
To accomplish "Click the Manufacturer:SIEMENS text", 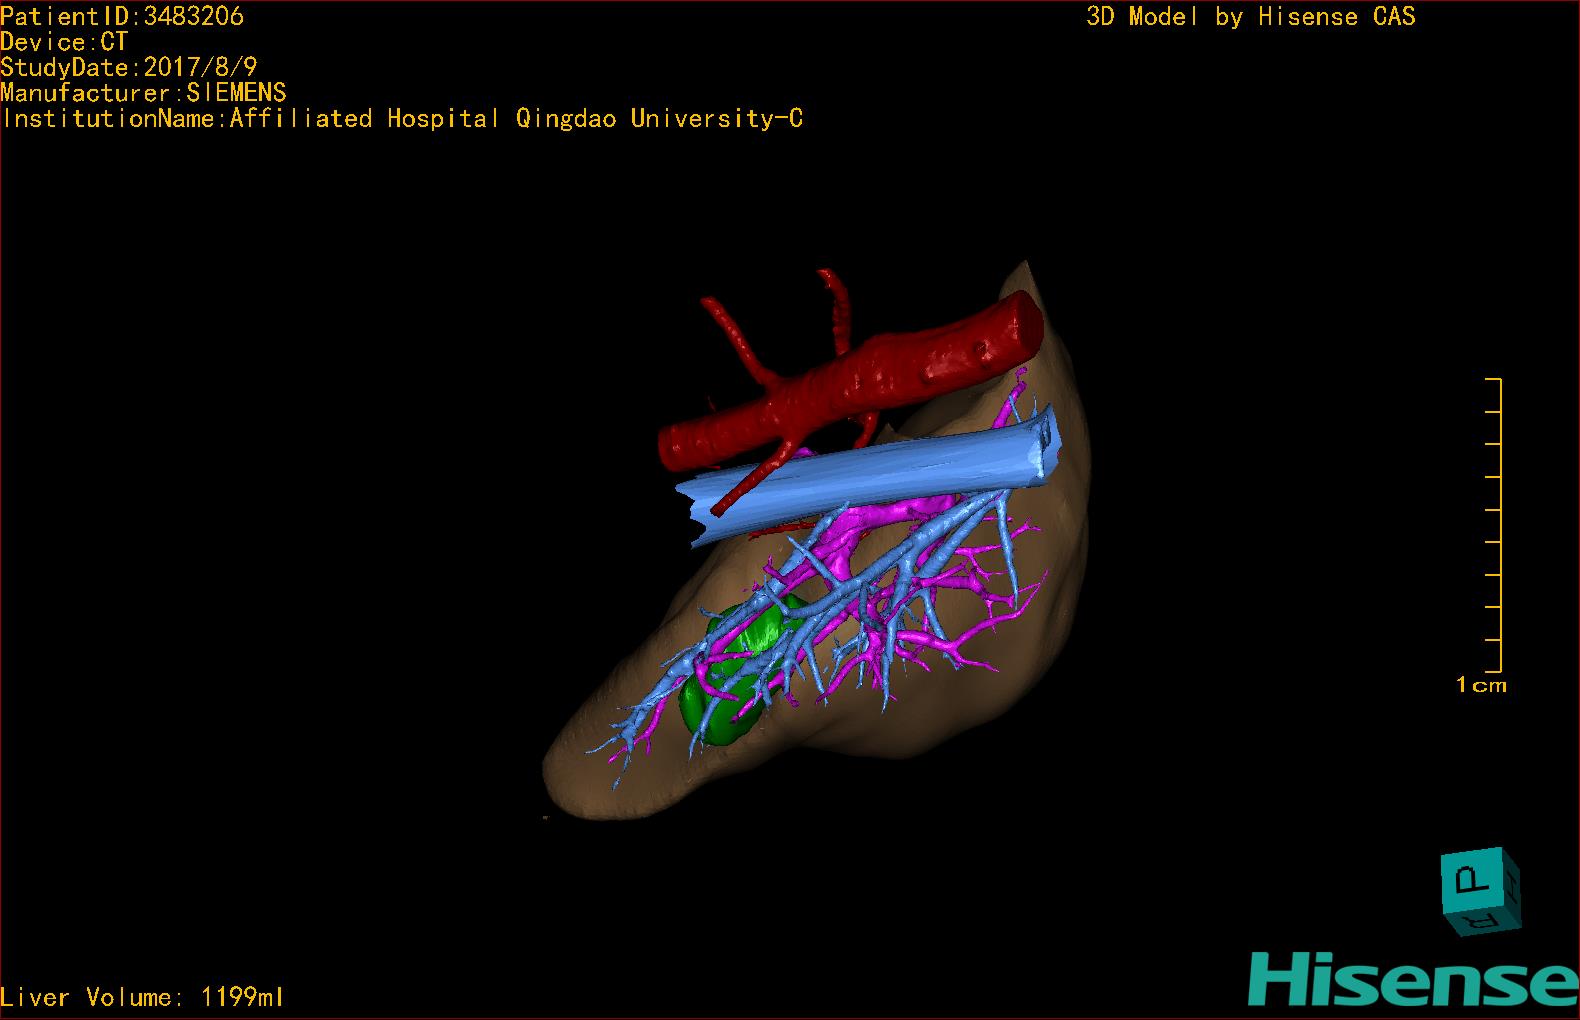I will tap(144, 93).
